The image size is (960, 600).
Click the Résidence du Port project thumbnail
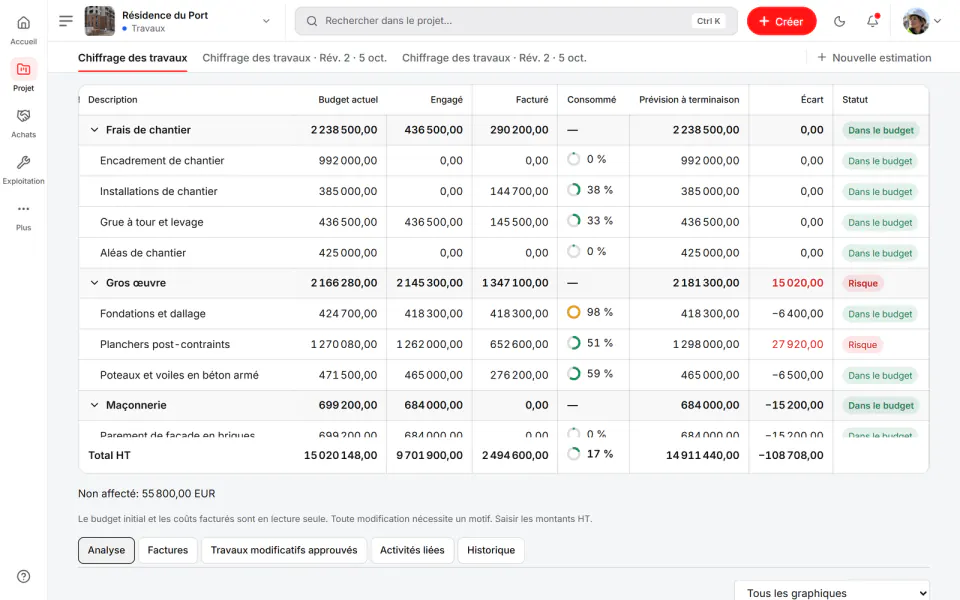pos(99,21)
